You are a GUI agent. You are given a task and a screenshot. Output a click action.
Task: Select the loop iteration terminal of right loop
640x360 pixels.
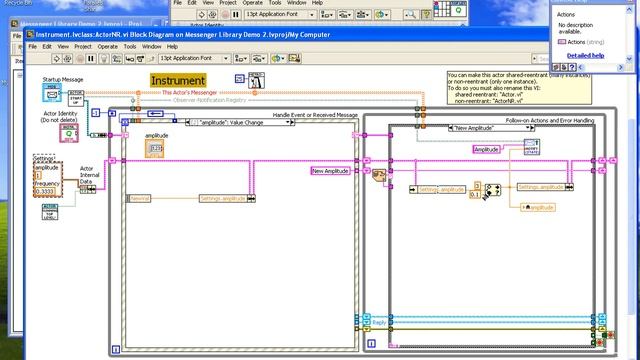point(371,344)
